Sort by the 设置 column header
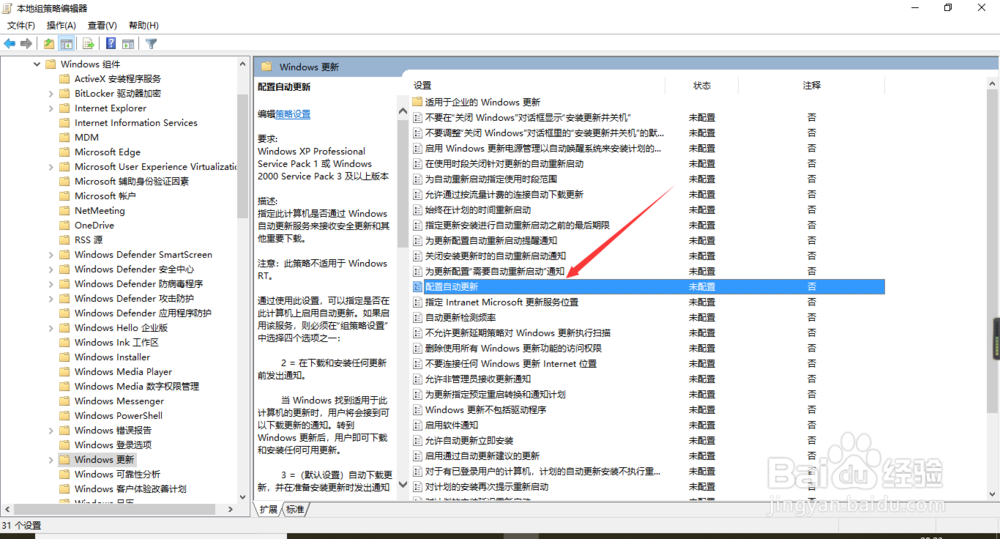This screenshot has height=539, width=1000. (x=422, y=85)
